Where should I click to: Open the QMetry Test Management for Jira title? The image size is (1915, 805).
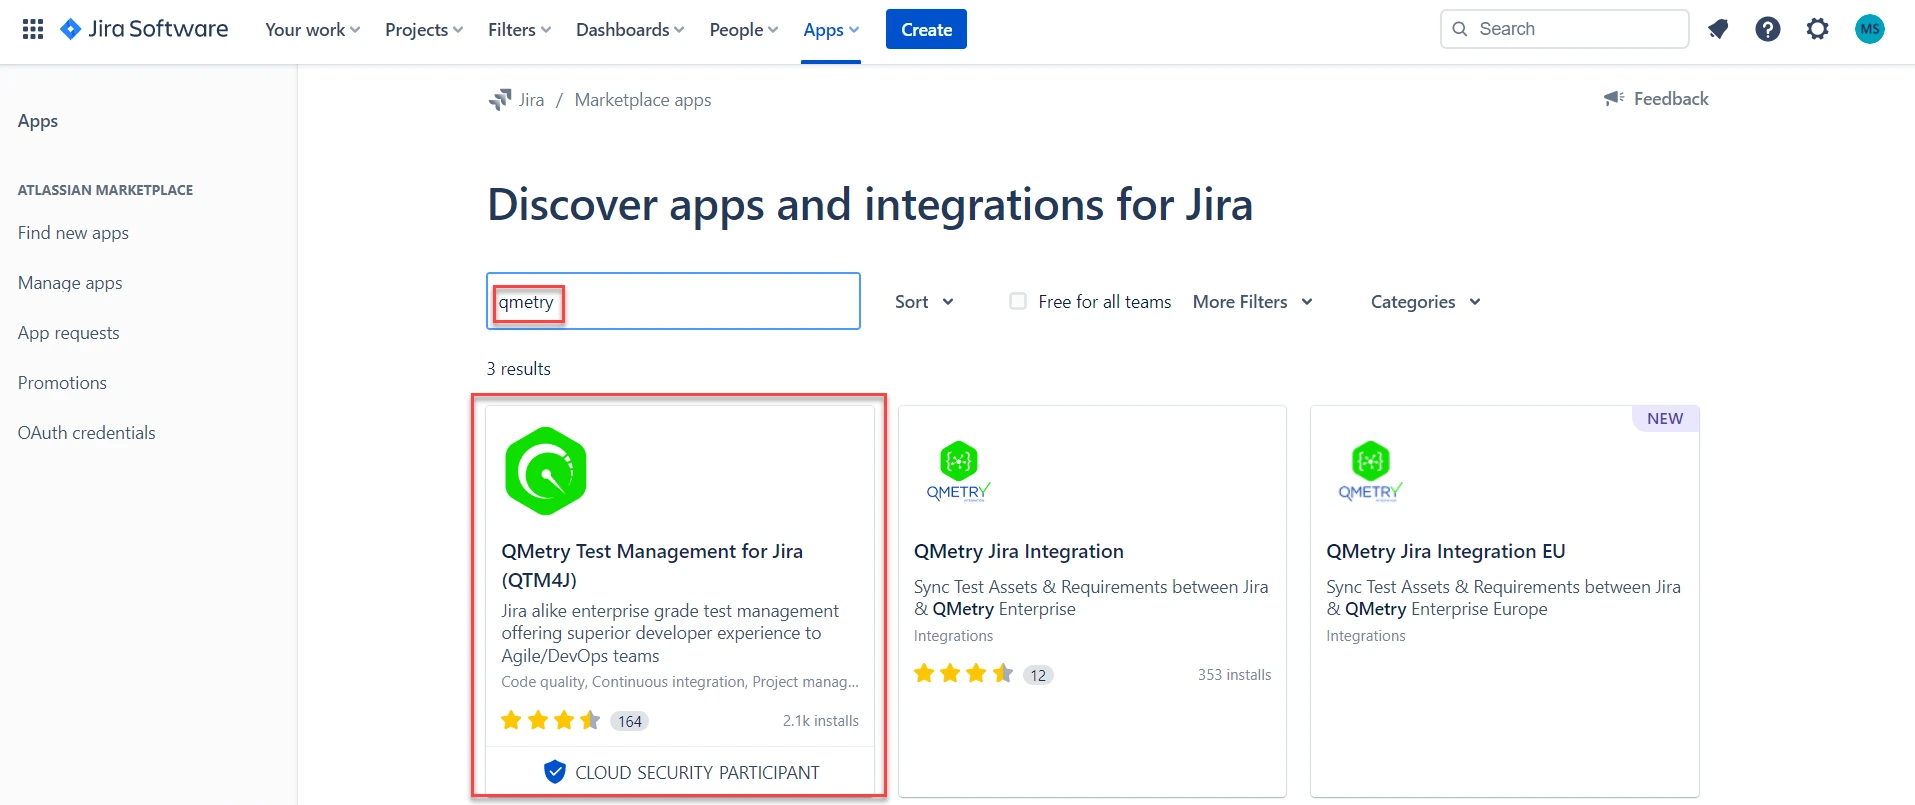pos(652,565)
